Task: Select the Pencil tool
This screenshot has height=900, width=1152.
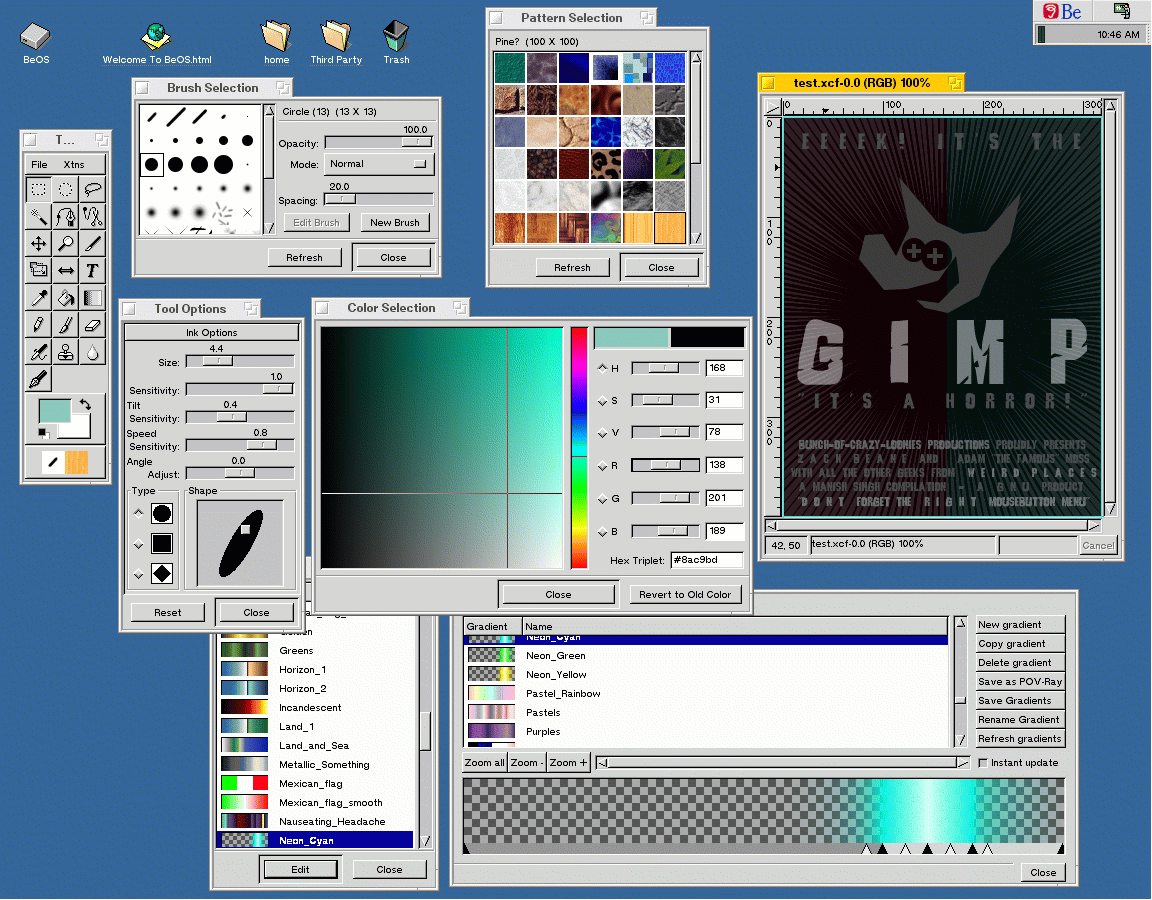Action: [38, 325]
